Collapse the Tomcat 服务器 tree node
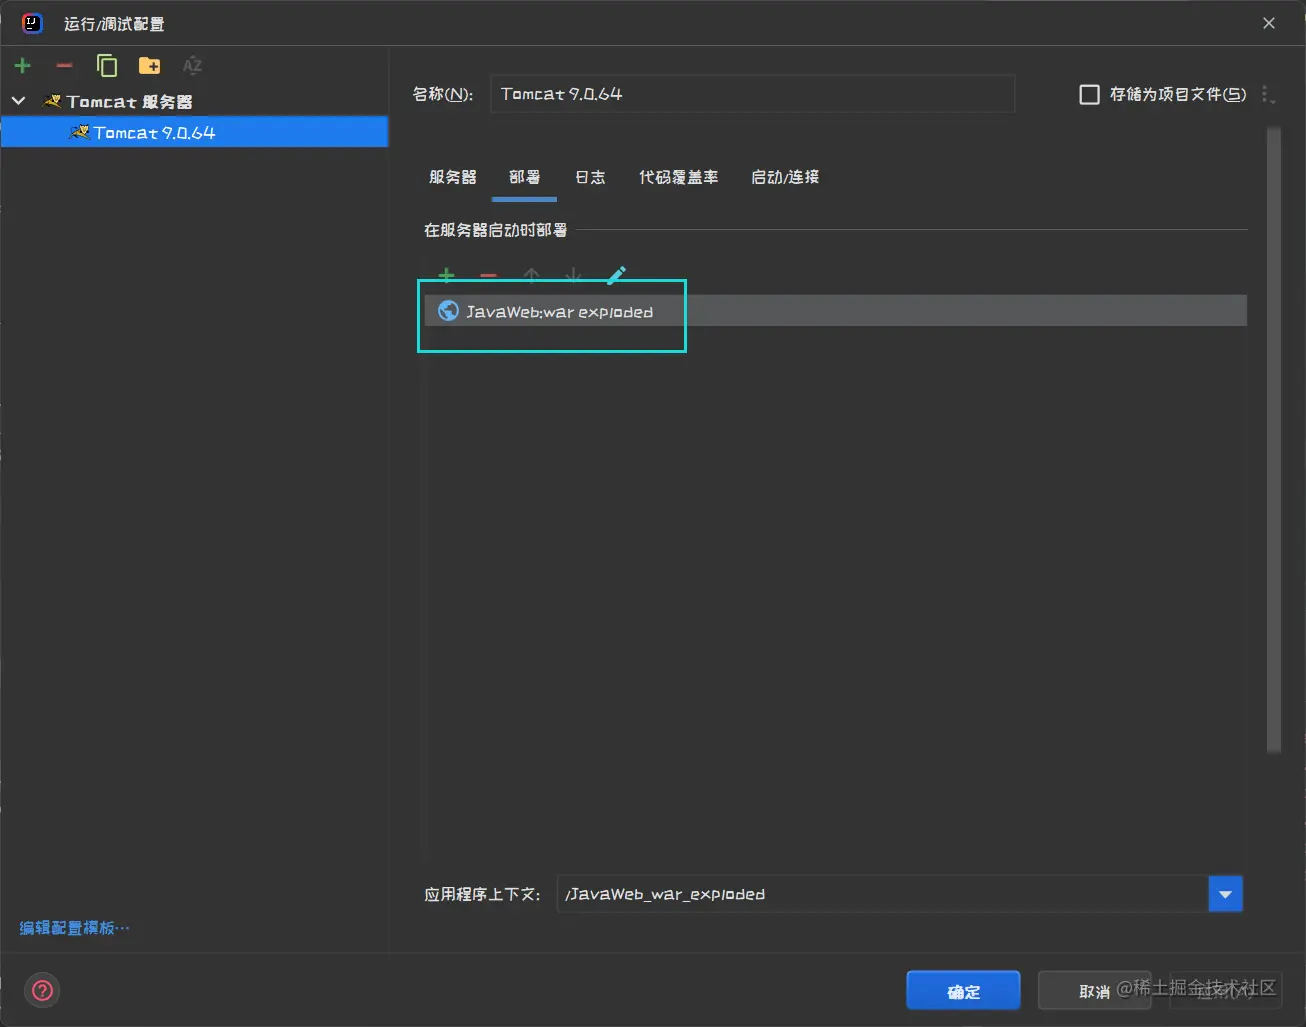Image resolution: width=1306 pixels, height=1027 pixels. click(x=18, y=101)
